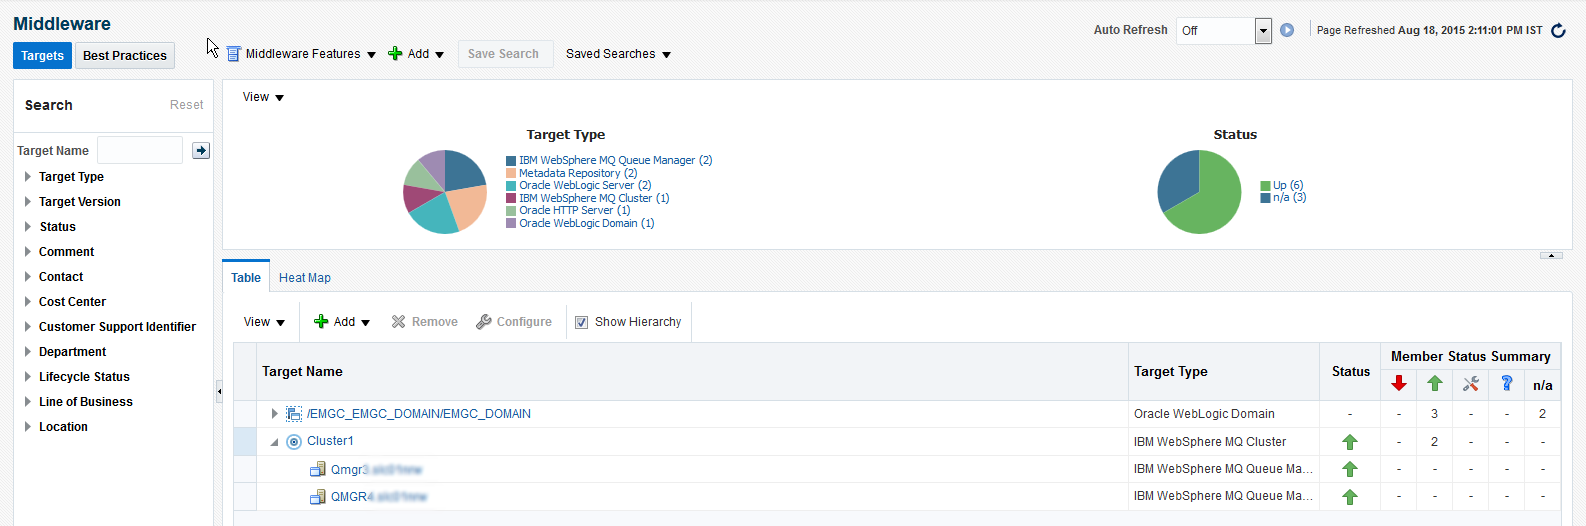Expand the Line of Business filter
Viewport: 1586px width, 526px height.
click(x=28, y=402)
